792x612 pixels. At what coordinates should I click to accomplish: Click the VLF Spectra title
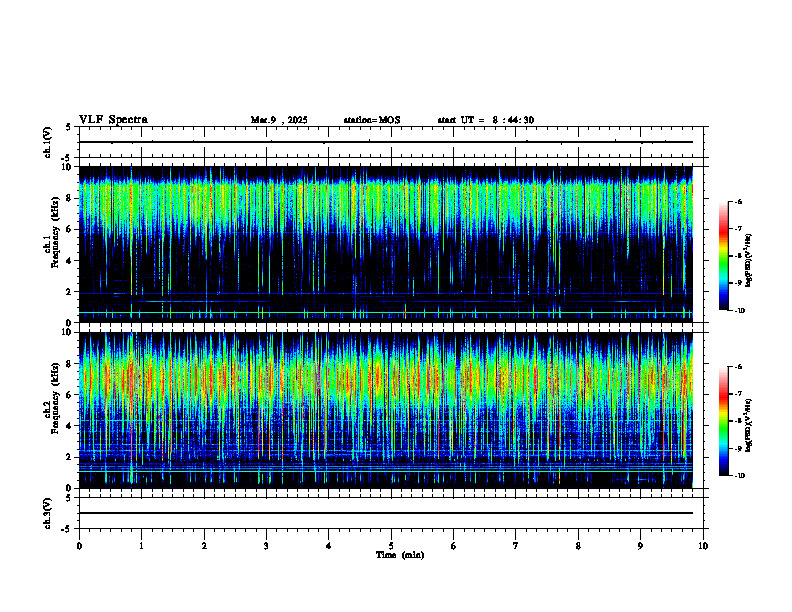click(113, 120)
